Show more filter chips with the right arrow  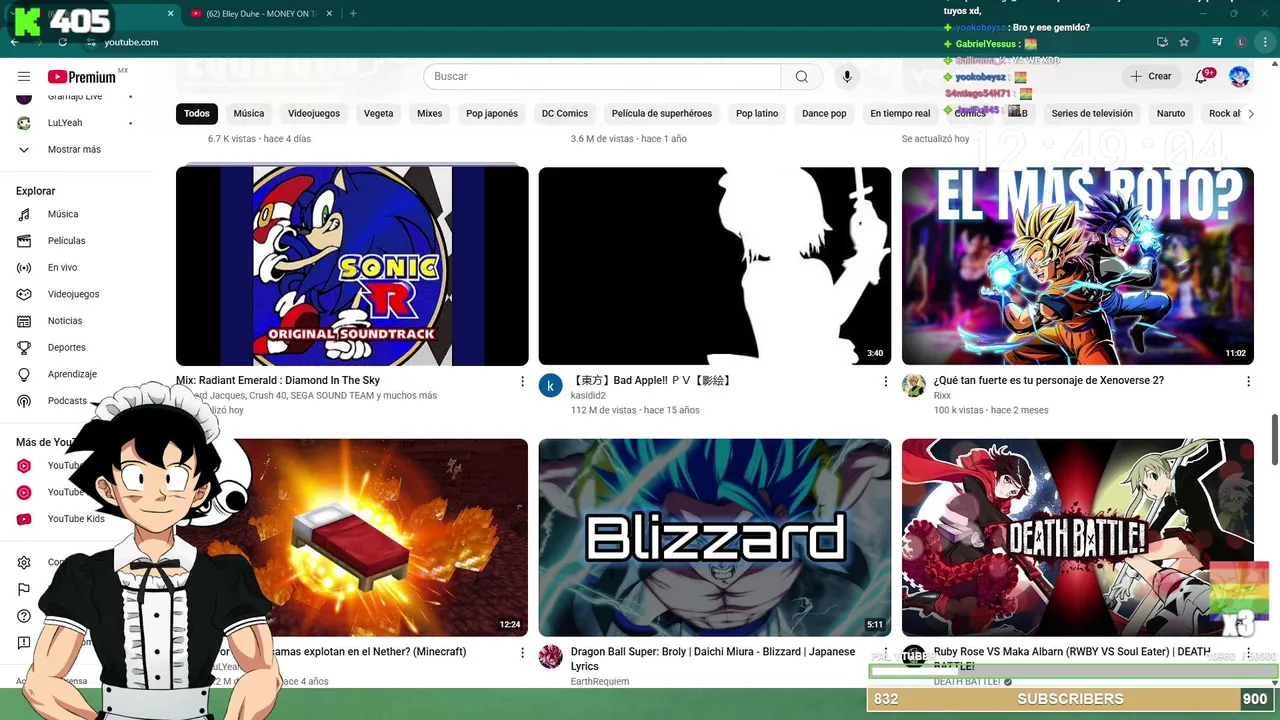1250,113
